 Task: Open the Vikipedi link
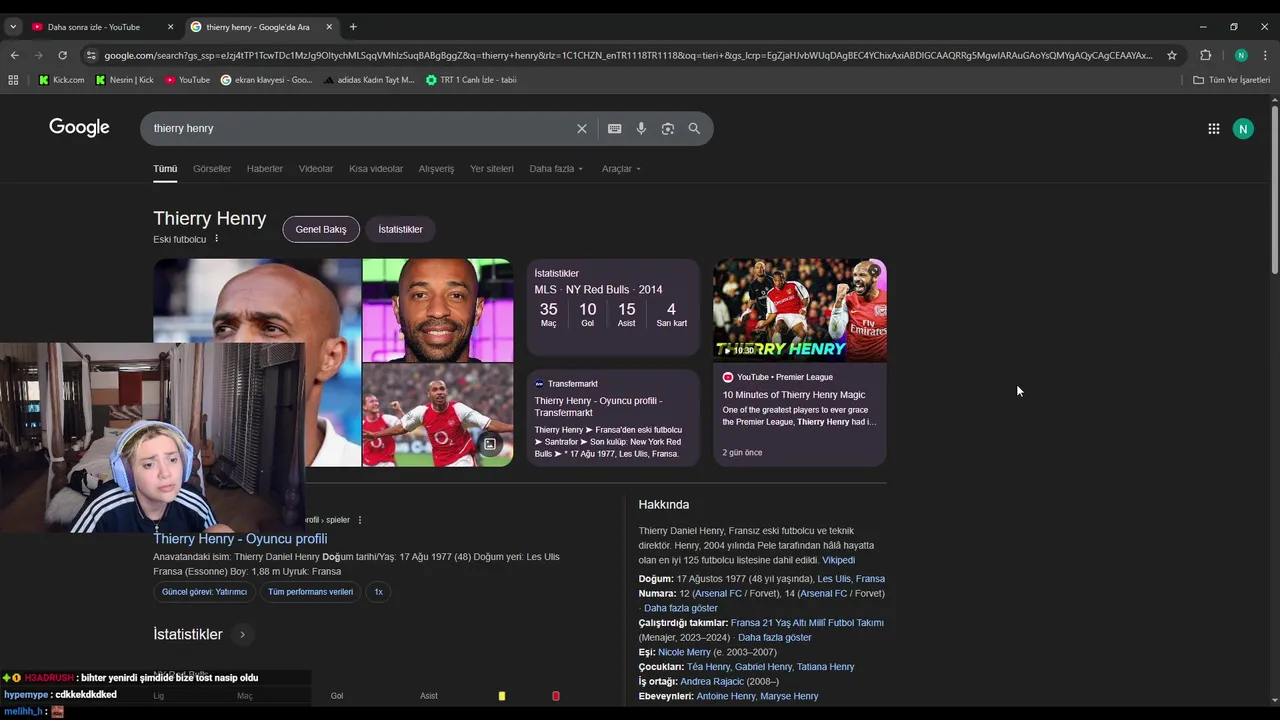pyautogui.click(x=838, y=560)
